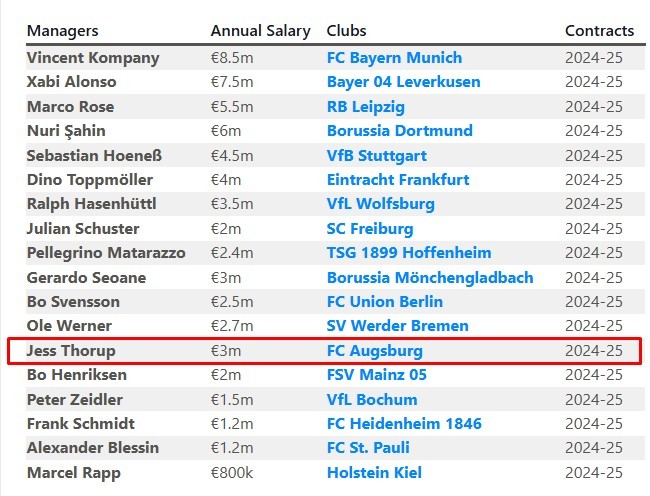Open the VfL Wolfsburg link

pos(380,204)
